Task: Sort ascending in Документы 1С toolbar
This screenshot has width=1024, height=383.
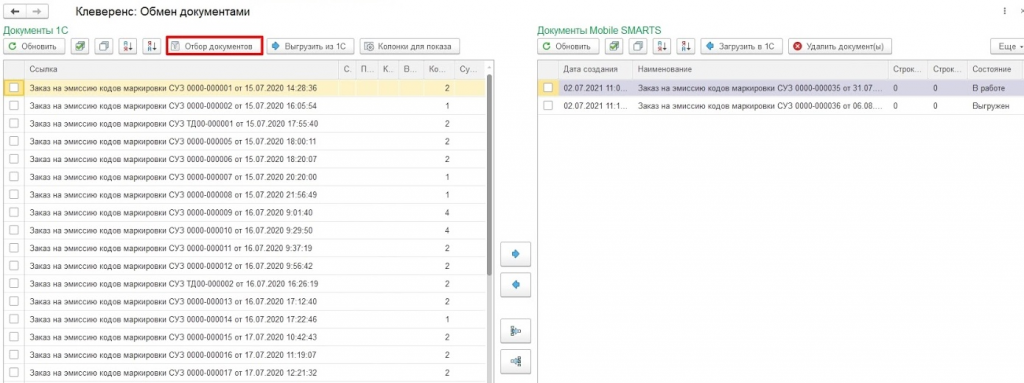Action: pyautogui.click(x=128, y=46)
